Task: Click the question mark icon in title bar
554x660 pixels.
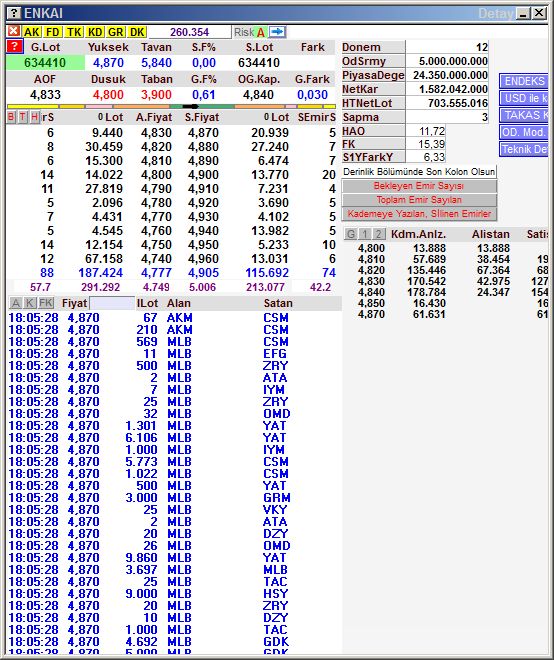Action: click(14, 13)
